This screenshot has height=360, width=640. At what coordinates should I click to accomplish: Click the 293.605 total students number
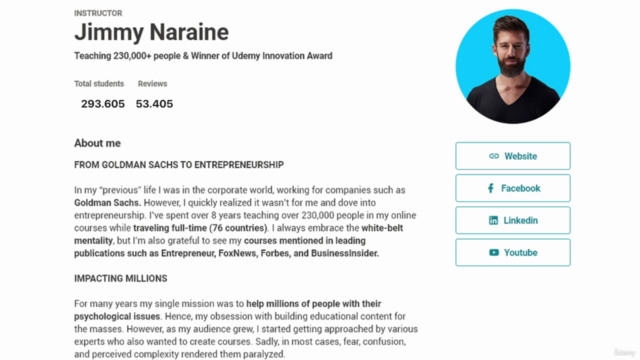[103, 104]
